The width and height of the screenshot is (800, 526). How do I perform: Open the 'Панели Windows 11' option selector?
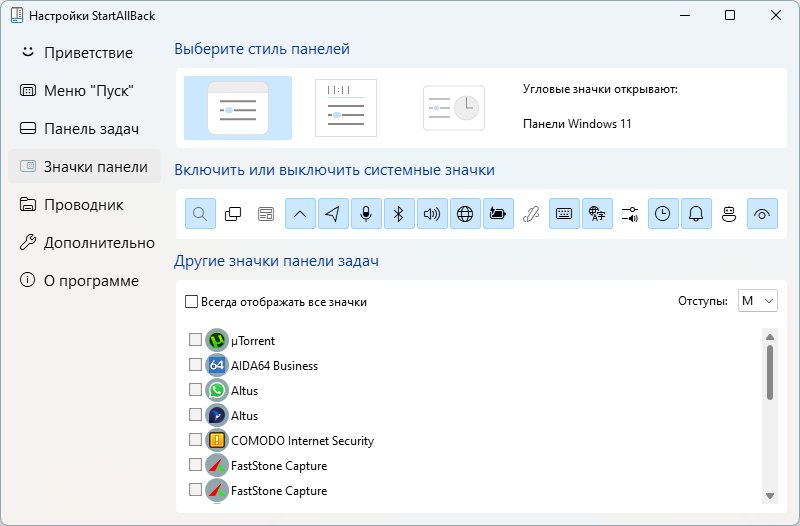[x=577, y=124]
